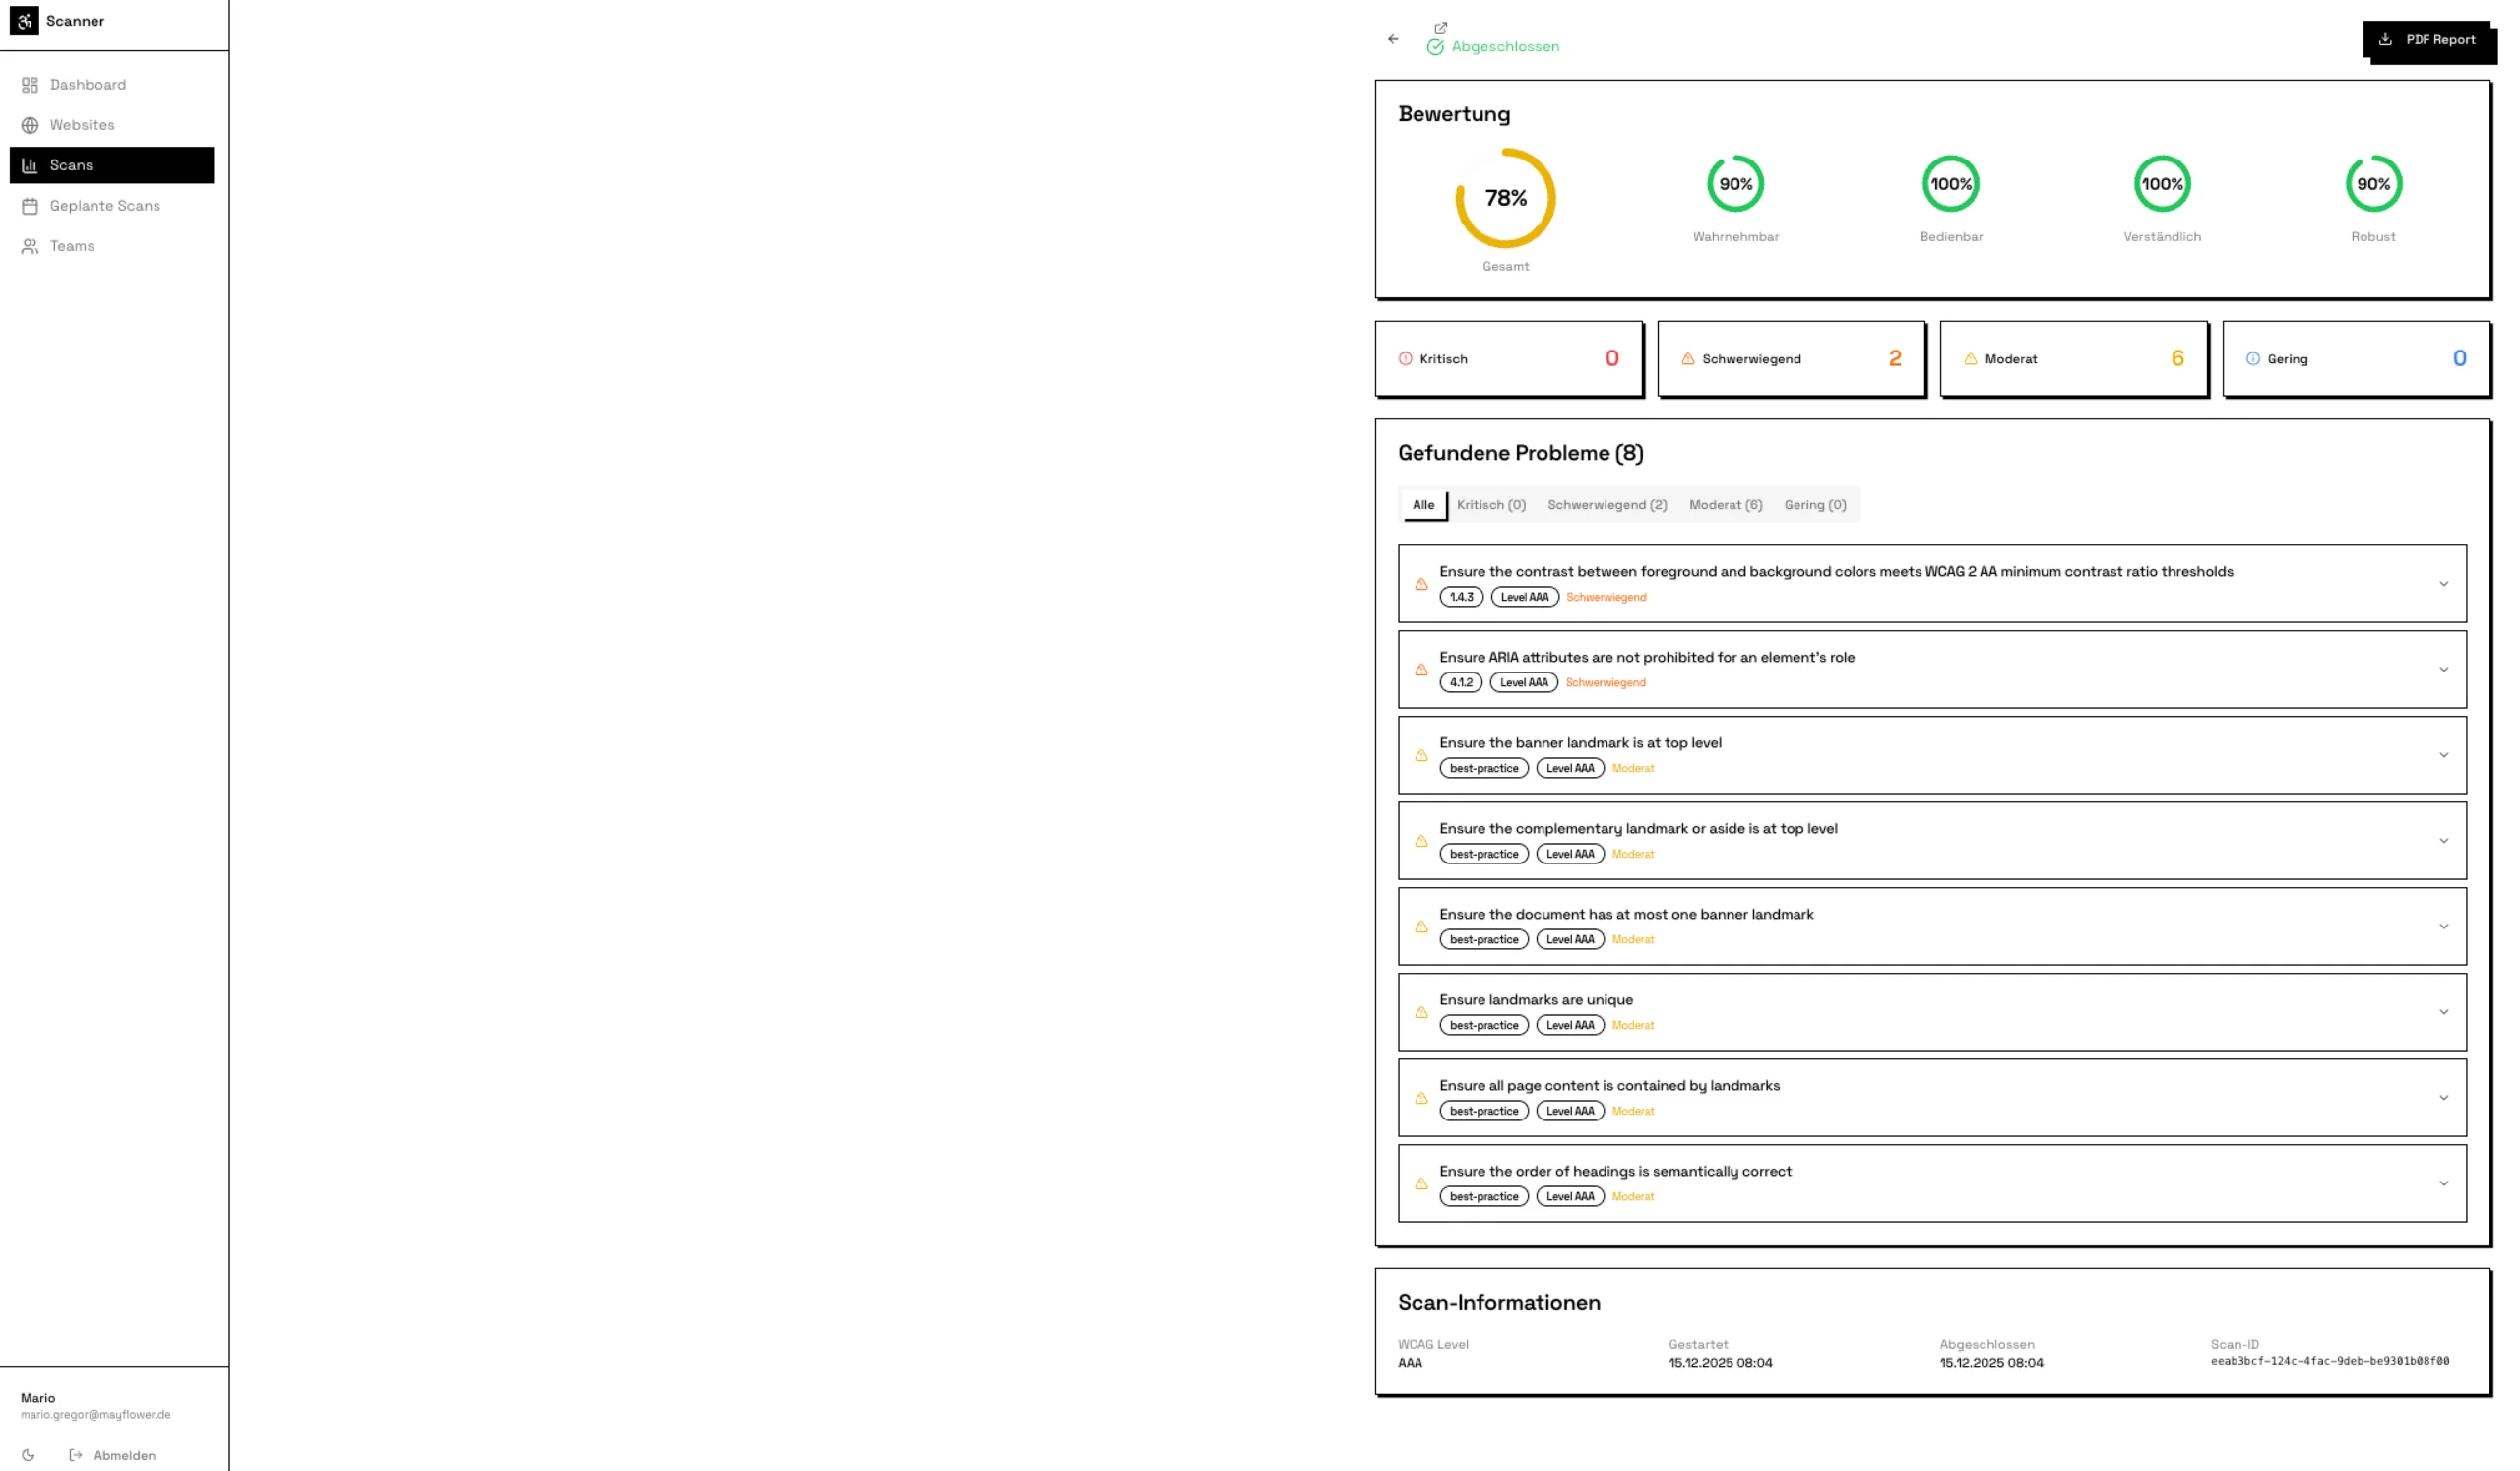Screen dimensions: 2520x1471
Task: Switch to the Moderat (6) tab
Action: pyautogui.click(x=1725, y=505)
